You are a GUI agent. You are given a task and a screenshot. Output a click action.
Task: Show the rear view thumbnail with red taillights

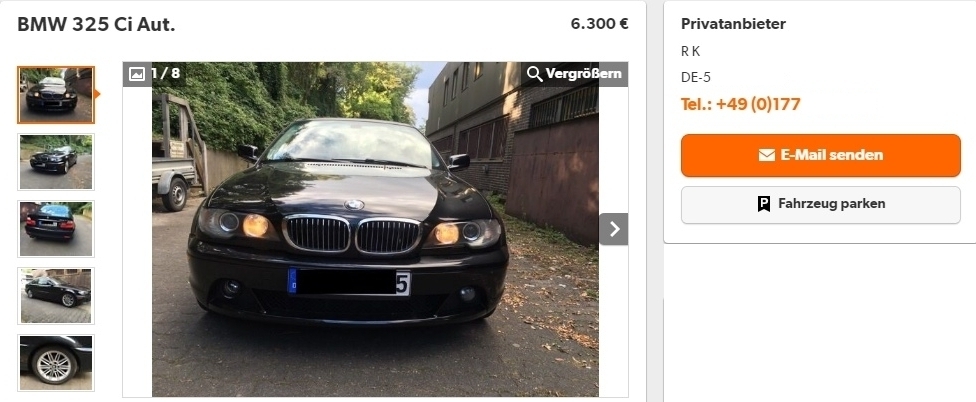[x=56, y=229]
